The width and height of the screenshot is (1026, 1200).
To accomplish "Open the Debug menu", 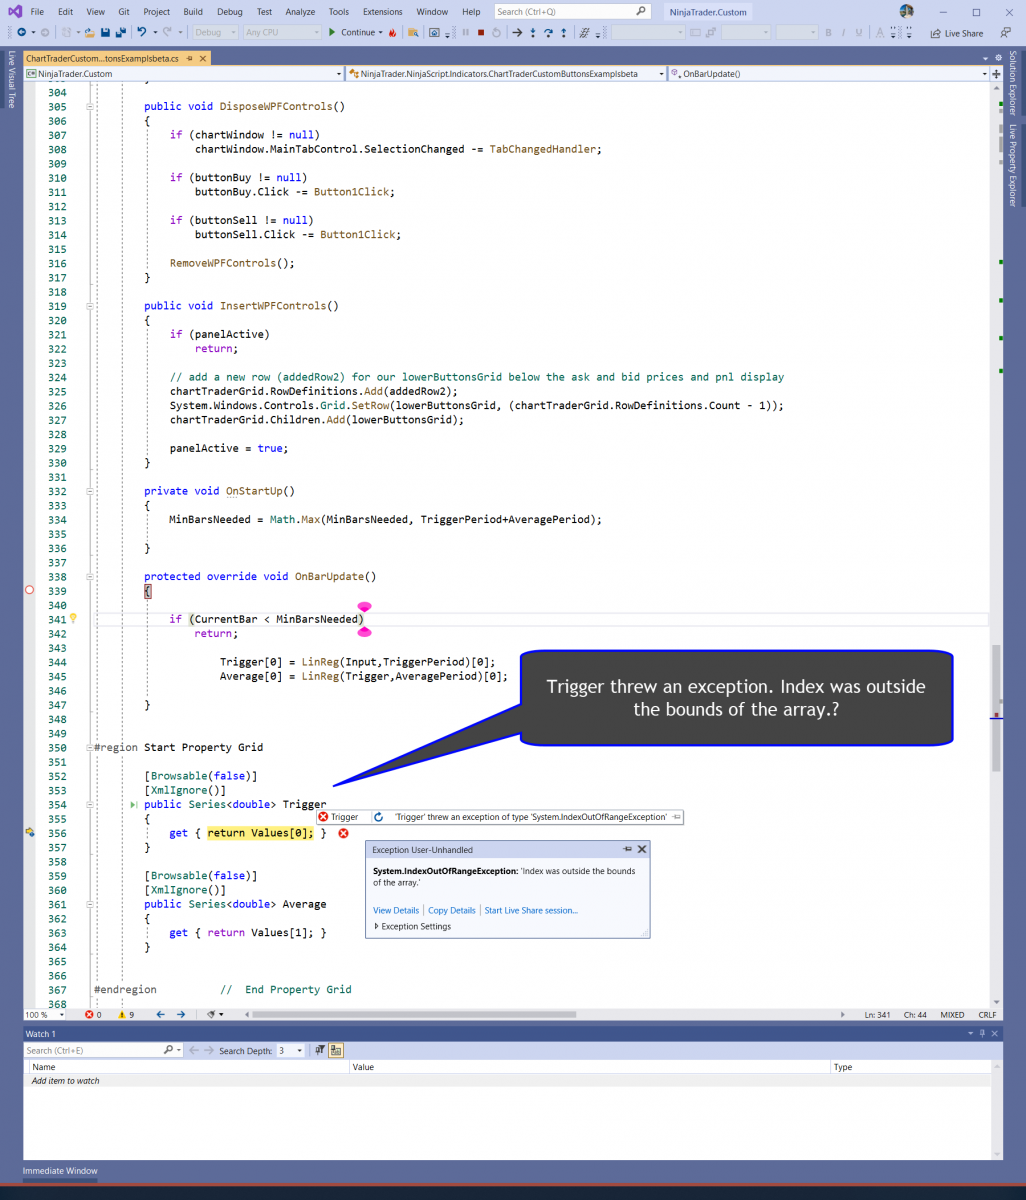I will (x=230, y=12).
